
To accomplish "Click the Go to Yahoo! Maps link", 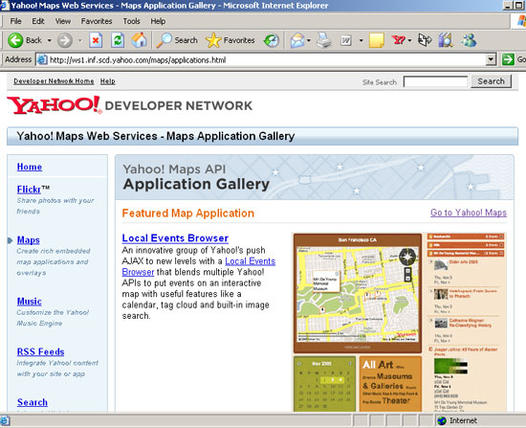I will [468, 212].
